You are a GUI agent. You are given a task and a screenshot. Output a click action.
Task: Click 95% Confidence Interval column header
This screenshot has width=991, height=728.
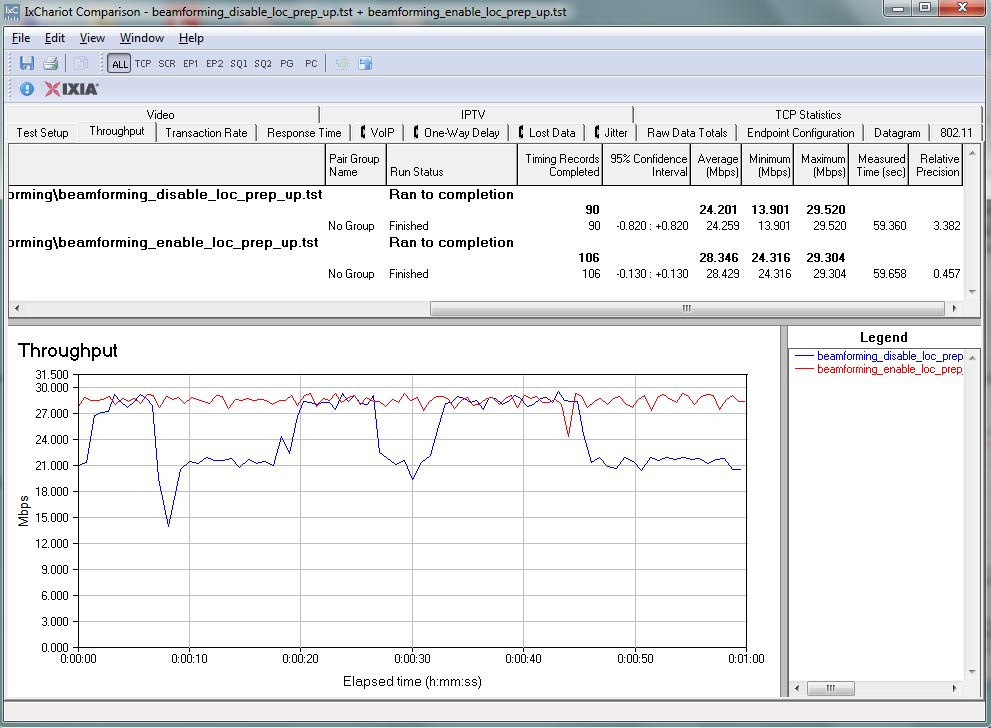(647, 165)
